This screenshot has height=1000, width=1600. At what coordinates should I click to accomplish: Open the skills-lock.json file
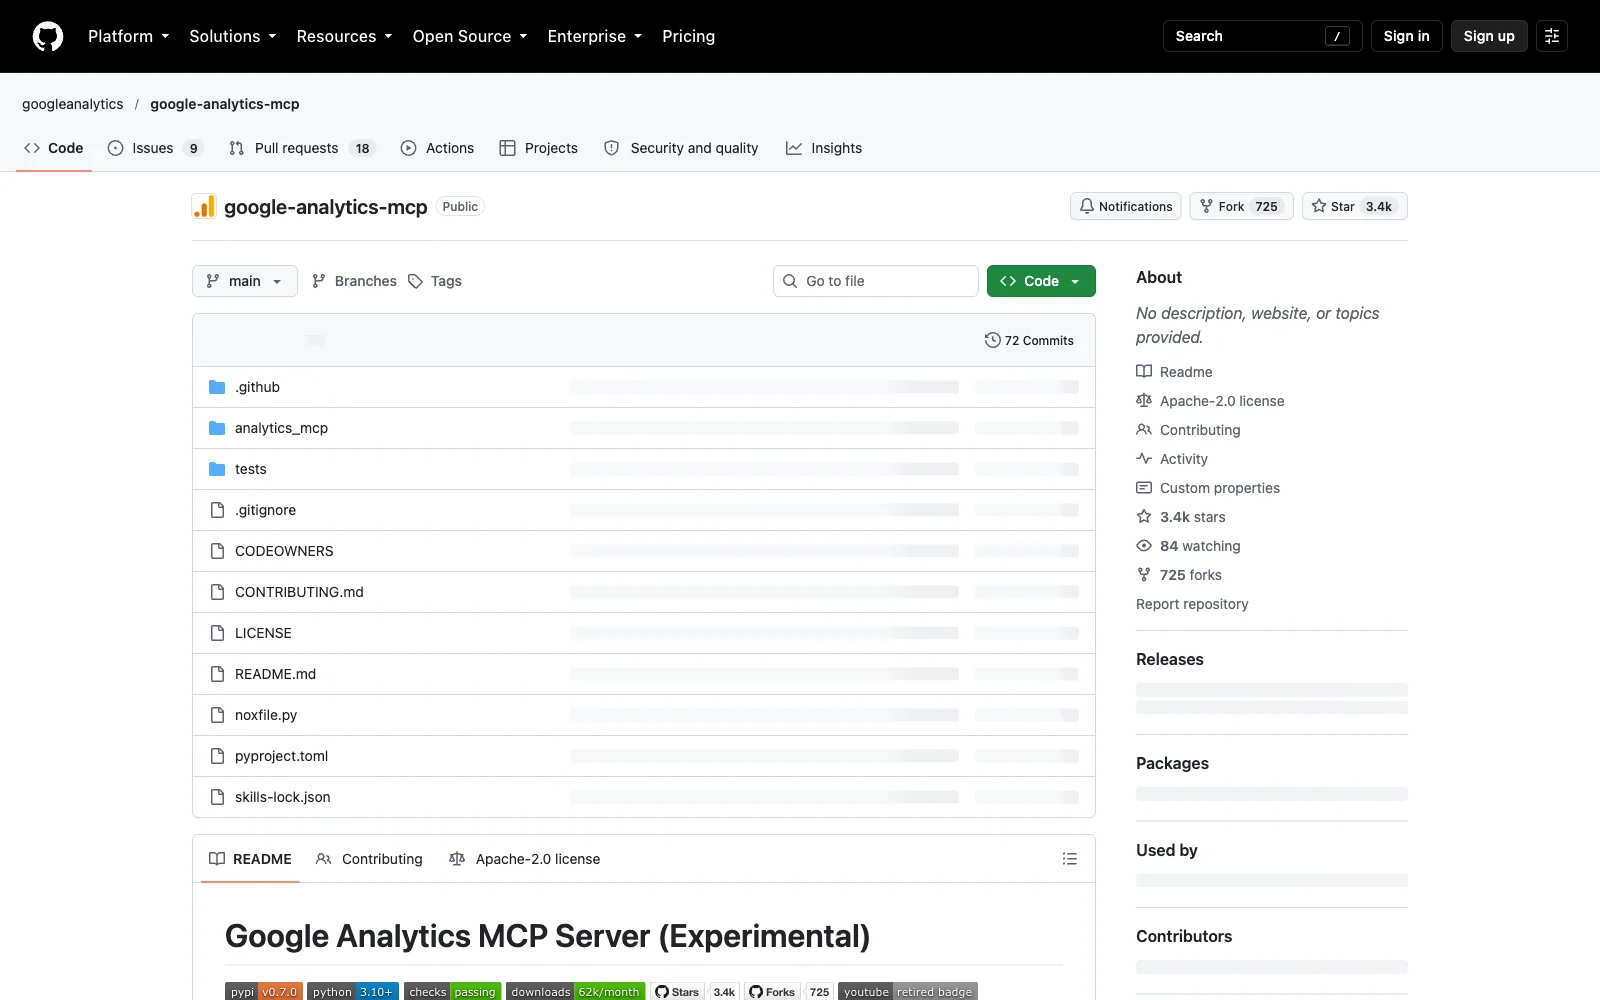[282, 797]
